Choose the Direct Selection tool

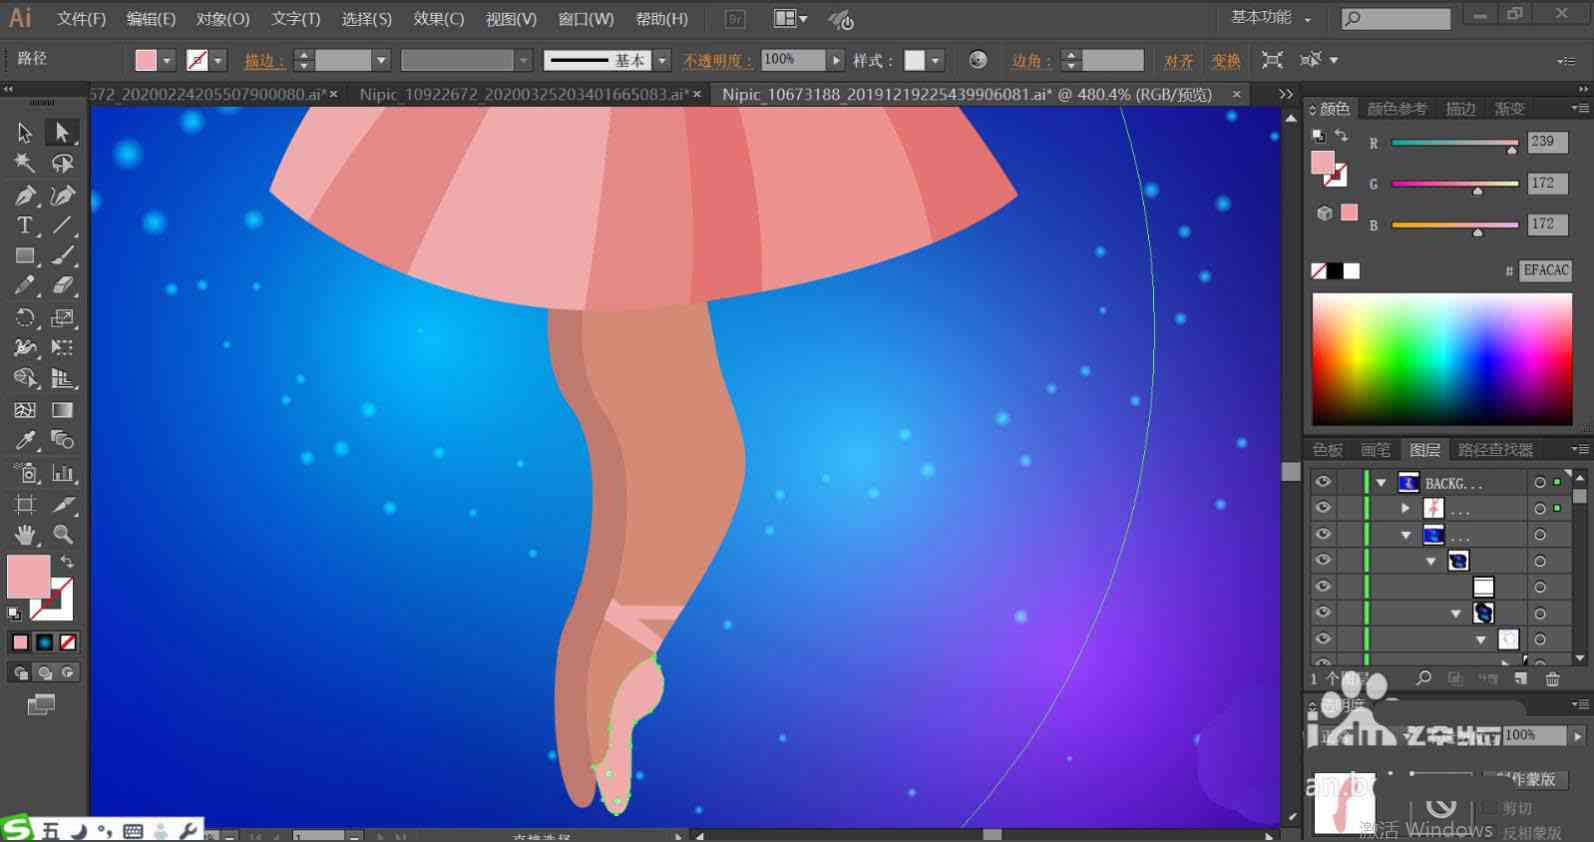62,132
